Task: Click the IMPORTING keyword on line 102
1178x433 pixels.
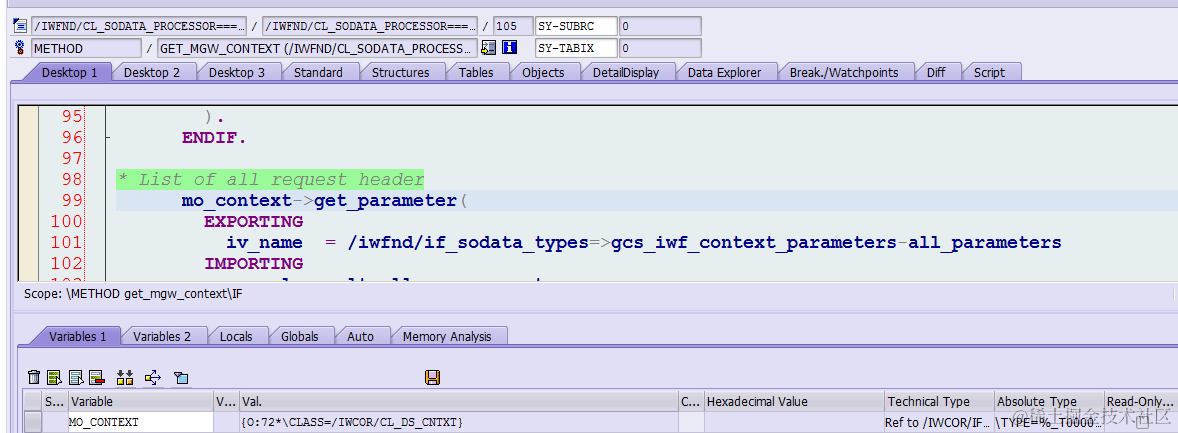Action: (x=253, y=264)
